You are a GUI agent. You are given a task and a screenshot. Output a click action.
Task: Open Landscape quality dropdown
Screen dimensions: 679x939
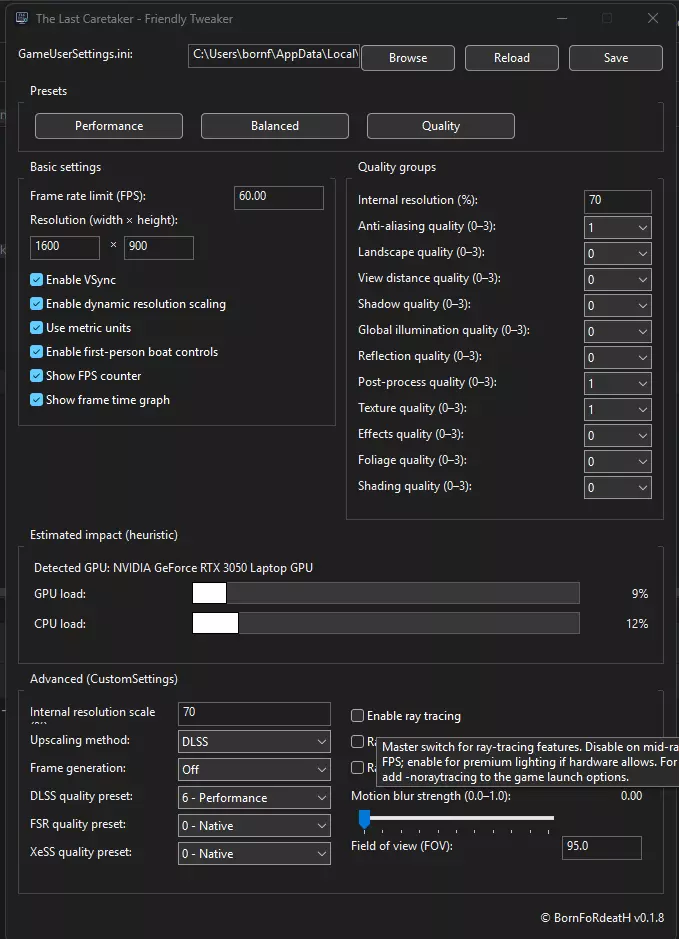coord(617,253)
